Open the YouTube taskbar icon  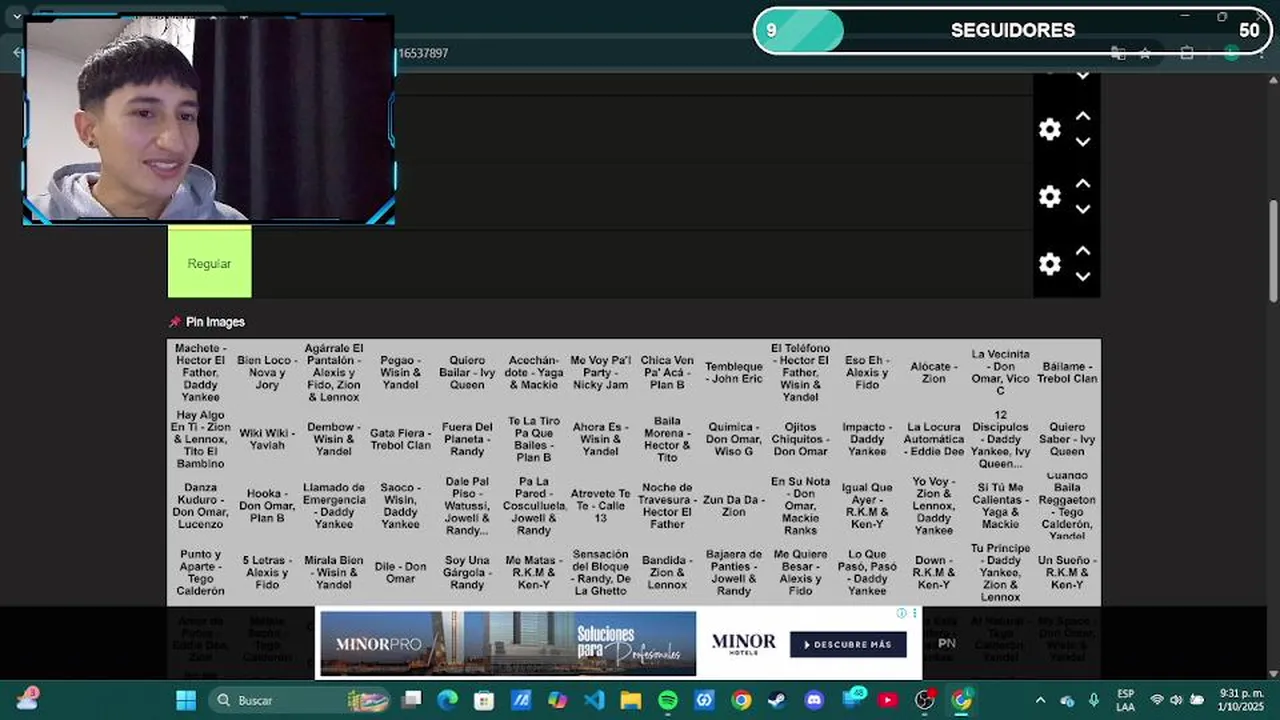click(x=888, y=700)
